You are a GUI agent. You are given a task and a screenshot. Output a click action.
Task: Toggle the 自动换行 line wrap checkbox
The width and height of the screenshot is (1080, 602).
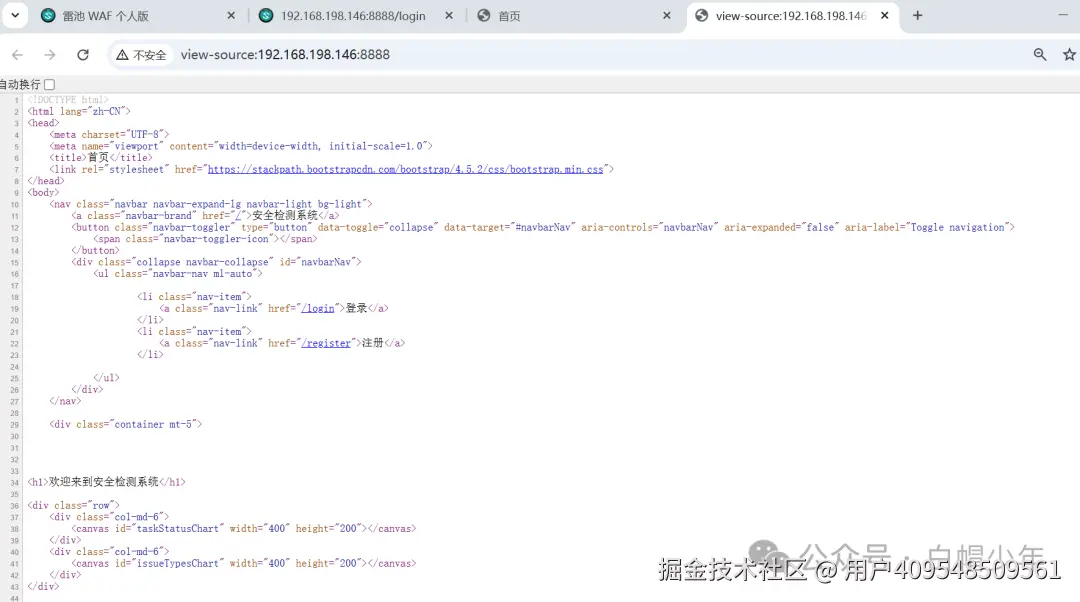[50, 85]
